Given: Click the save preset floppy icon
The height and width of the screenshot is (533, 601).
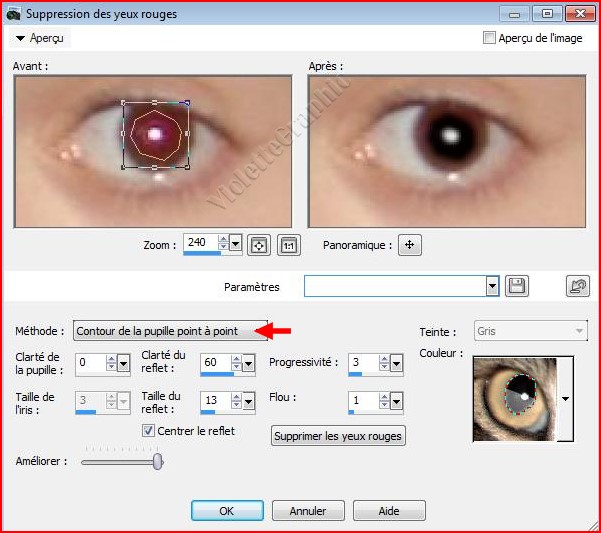Looking at the screenshot, I should coord(517,286).
